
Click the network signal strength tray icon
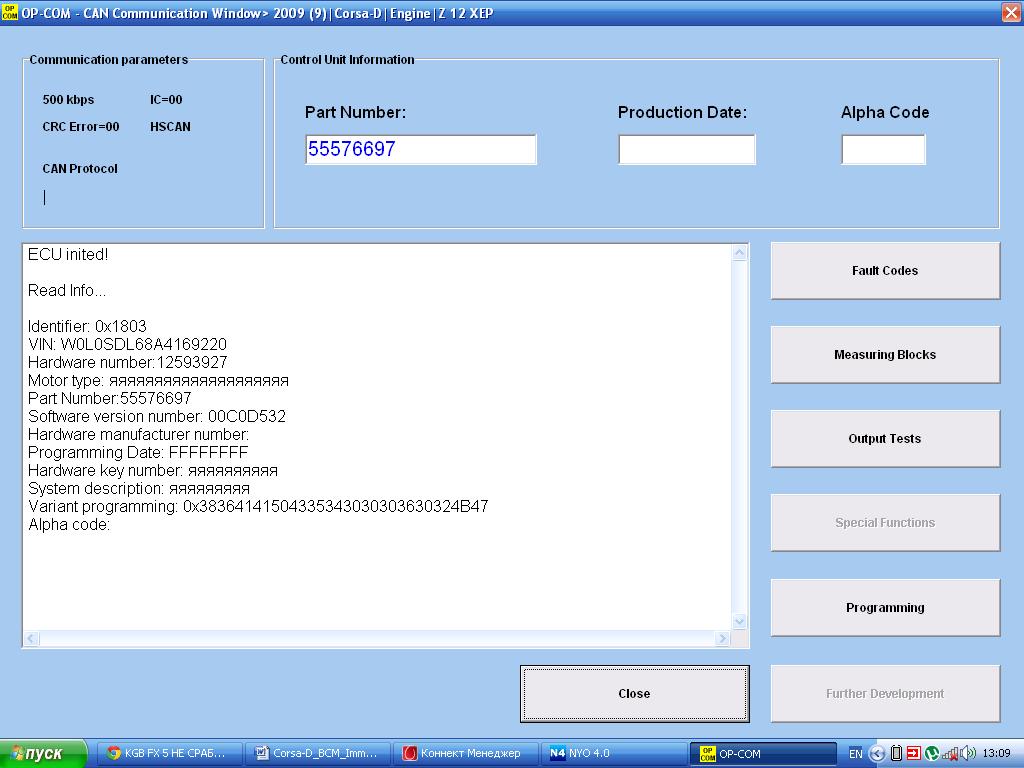(x=950, y=754)
